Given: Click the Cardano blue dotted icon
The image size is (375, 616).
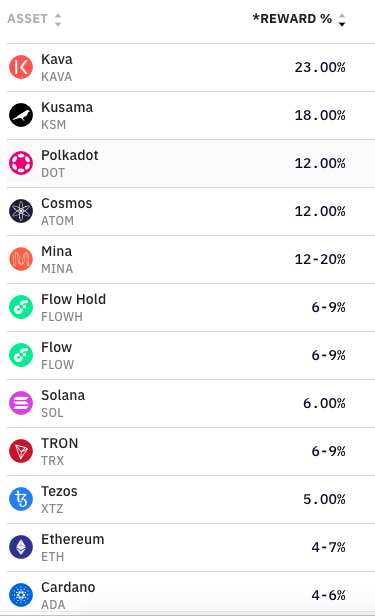Looking at the screenshot, I should (21, 595).
